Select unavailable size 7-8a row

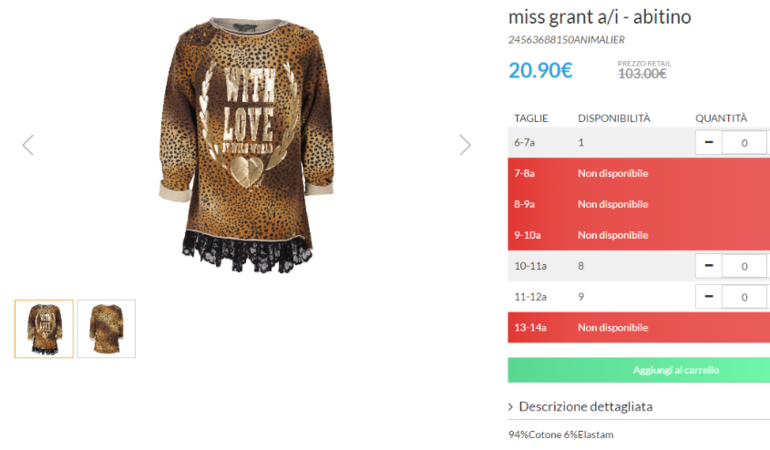tap(639, 173)
